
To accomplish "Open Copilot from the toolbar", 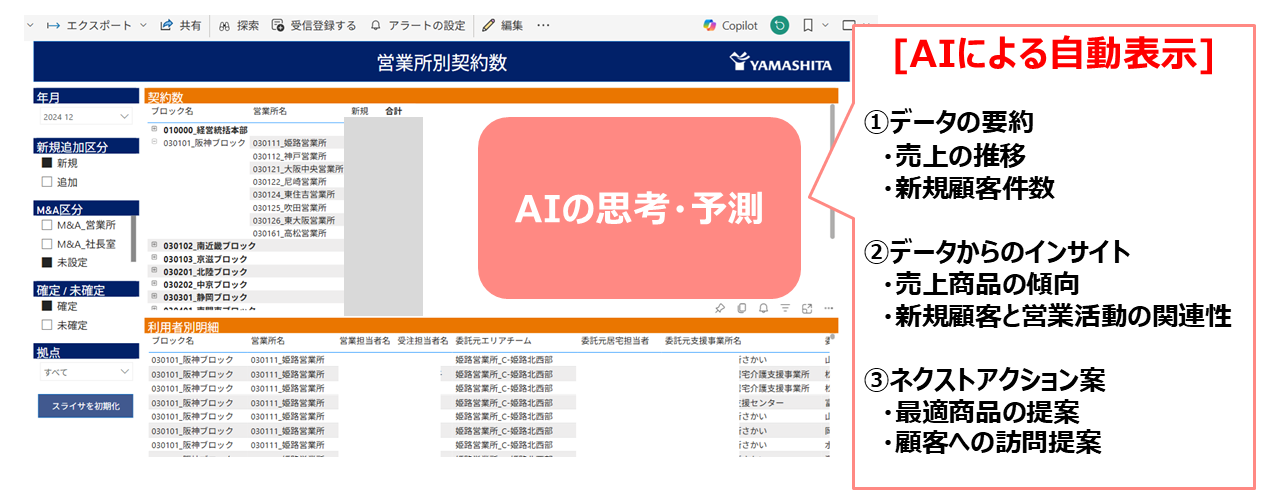I will pyautogui.click(x=730, y=25).
